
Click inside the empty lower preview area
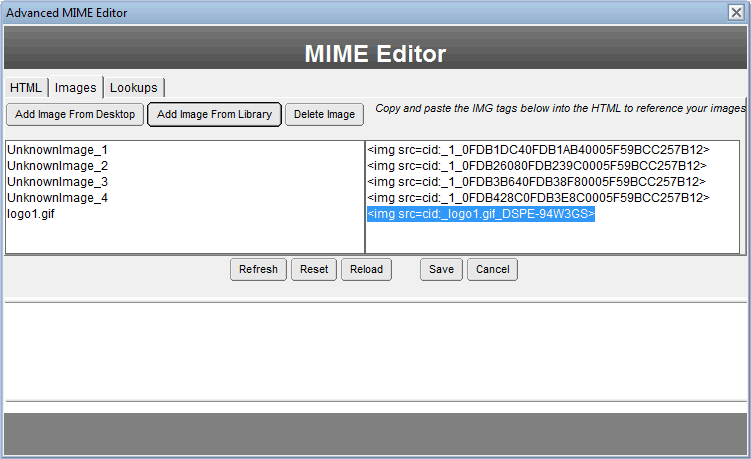375,350
